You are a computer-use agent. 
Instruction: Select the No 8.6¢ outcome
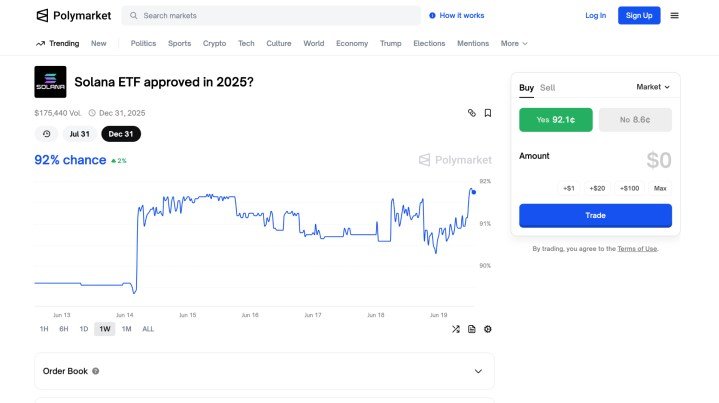click(635, 120)
